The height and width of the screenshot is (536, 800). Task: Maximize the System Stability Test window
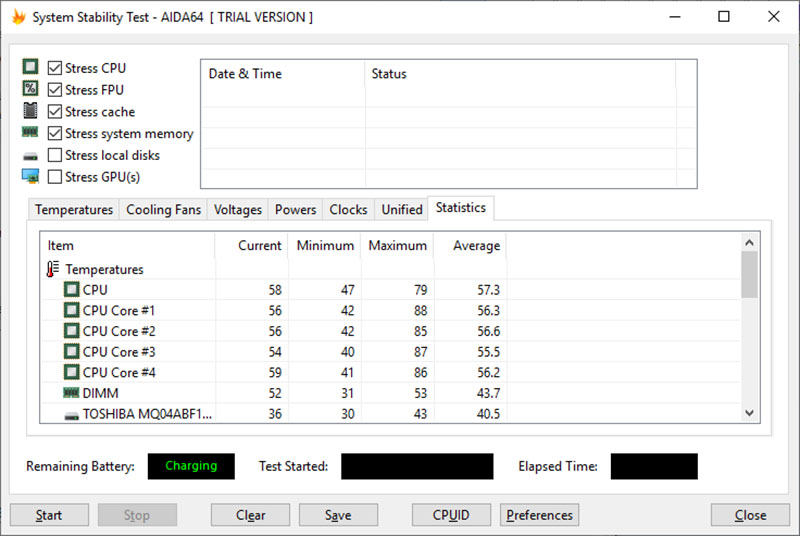click(x=723, y=17)
